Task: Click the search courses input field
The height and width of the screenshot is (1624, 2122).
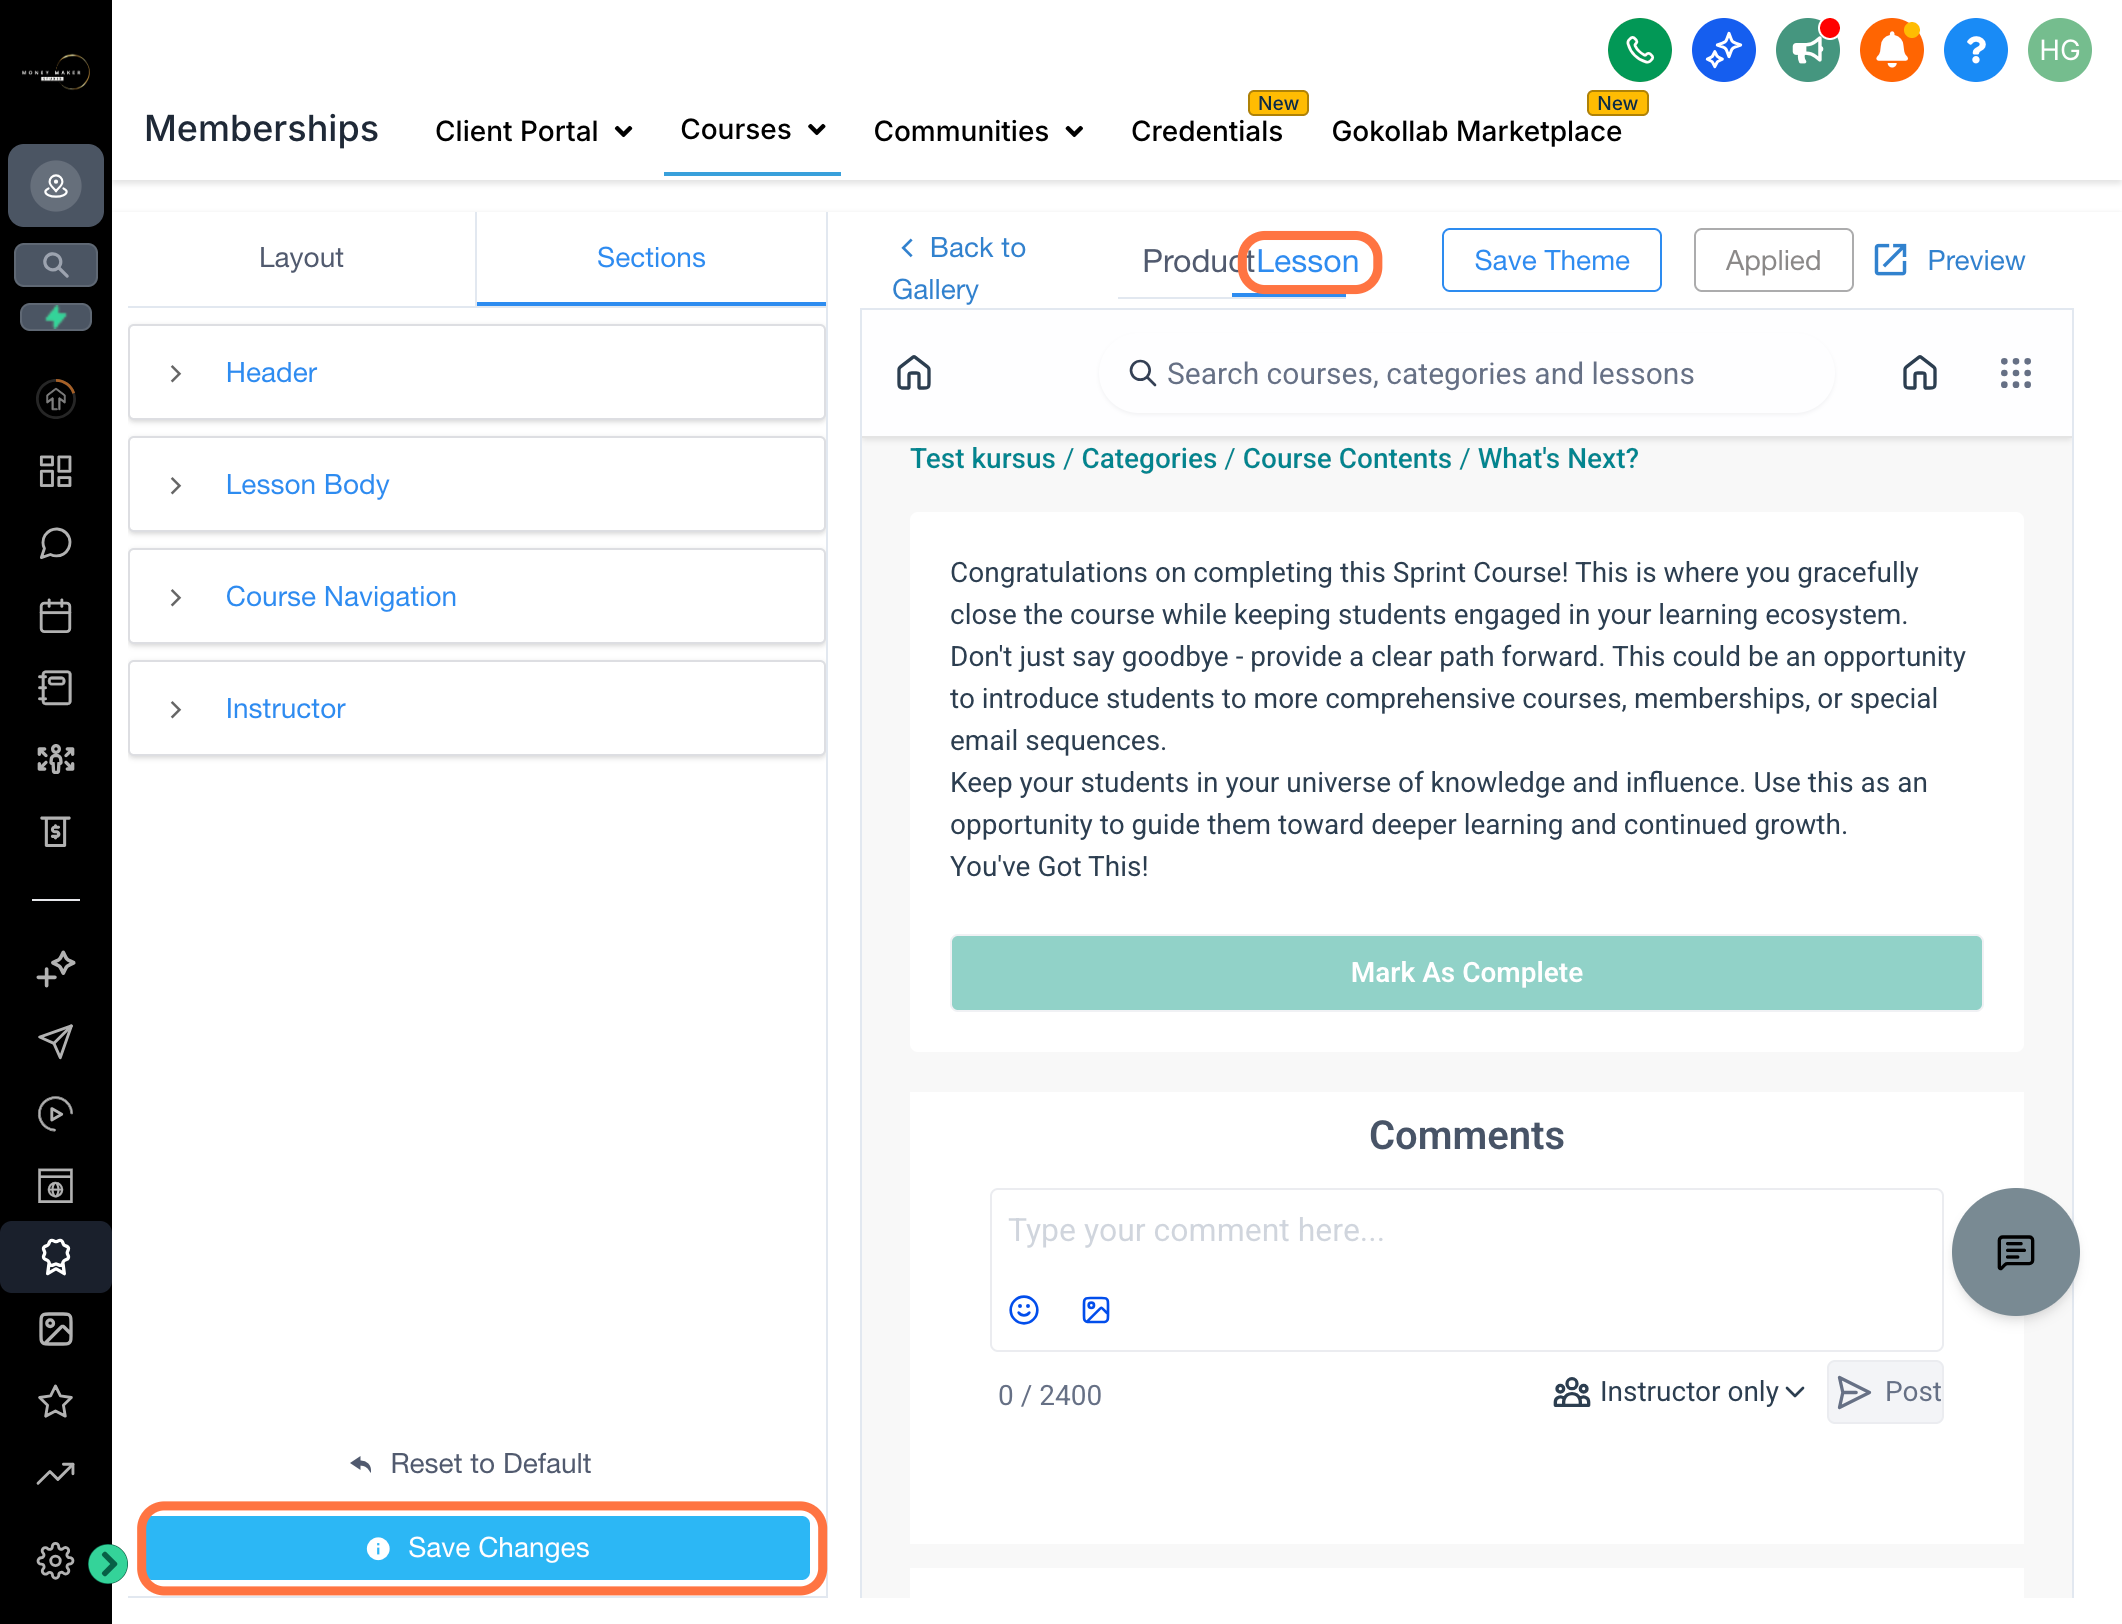Action: [x=1467, y=373]
